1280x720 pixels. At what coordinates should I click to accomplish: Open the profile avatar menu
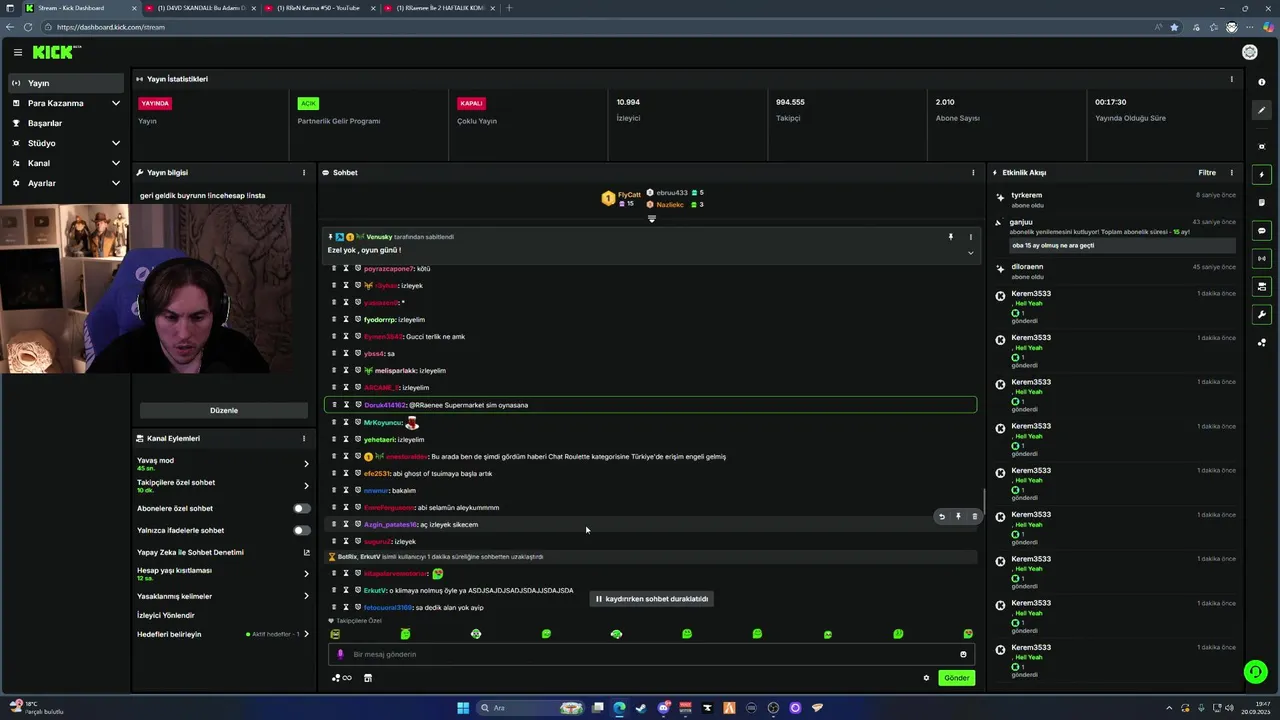click(1249, 52)
